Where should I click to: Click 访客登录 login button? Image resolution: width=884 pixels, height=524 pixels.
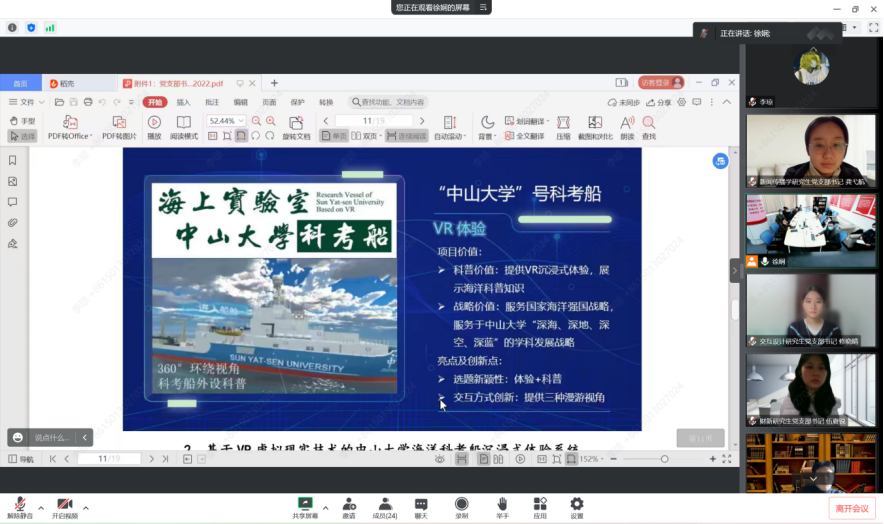(661, 83)
